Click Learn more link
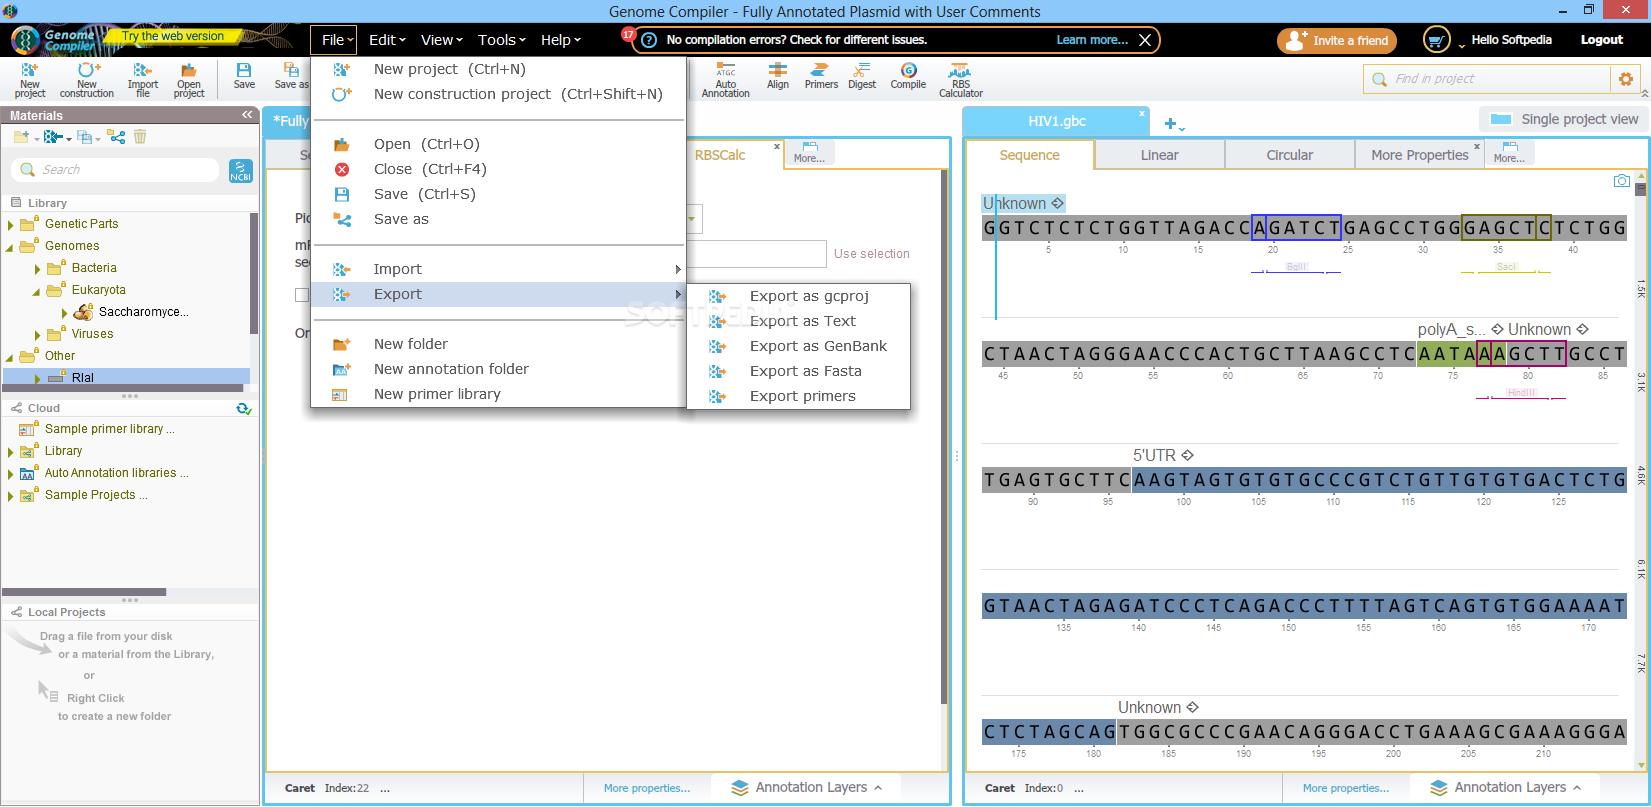 click(1092, 40)
